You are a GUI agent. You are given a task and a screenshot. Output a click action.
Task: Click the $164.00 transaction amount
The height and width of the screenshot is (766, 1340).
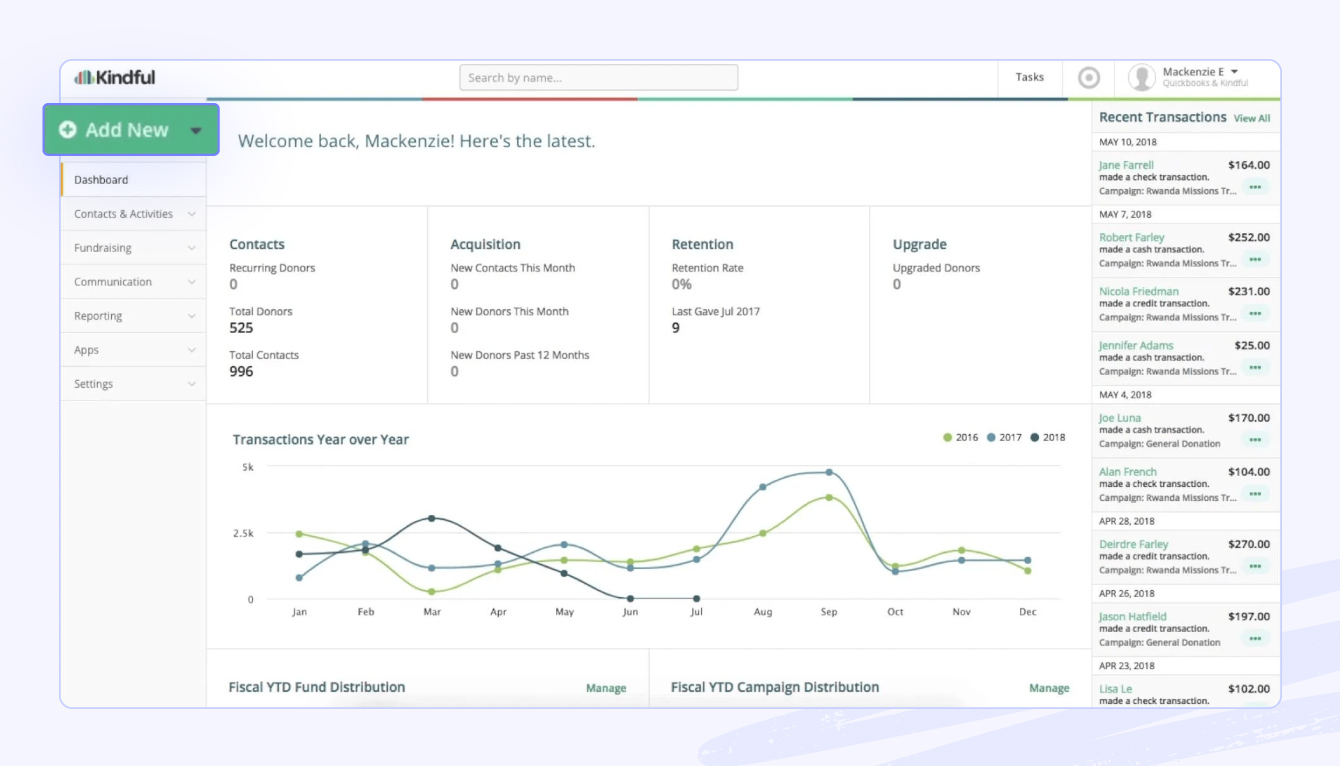tap(1249, 165)
